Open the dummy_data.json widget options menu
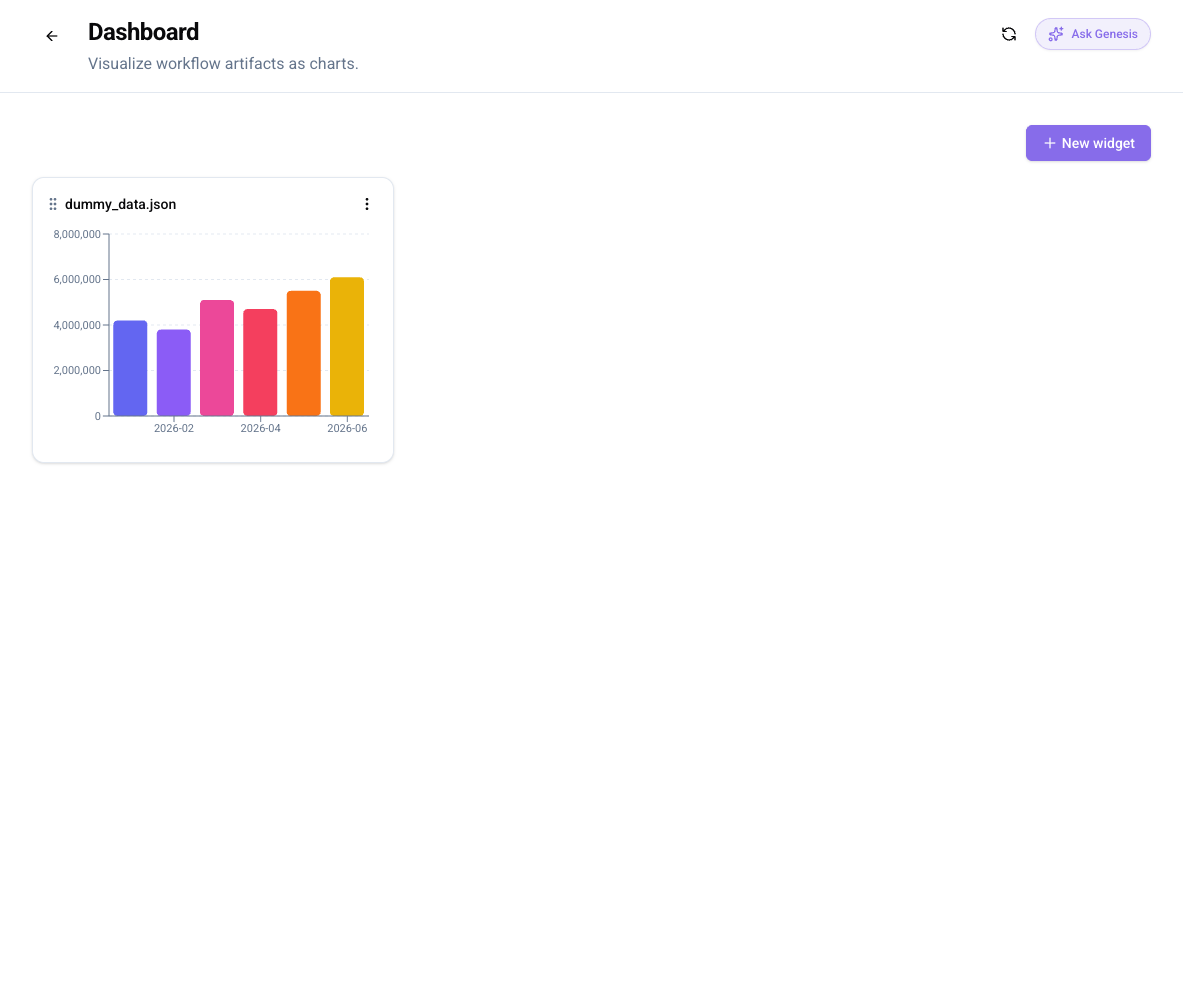The width and height of the screenshot is (1184, 1000). click(x=367, y=204)
